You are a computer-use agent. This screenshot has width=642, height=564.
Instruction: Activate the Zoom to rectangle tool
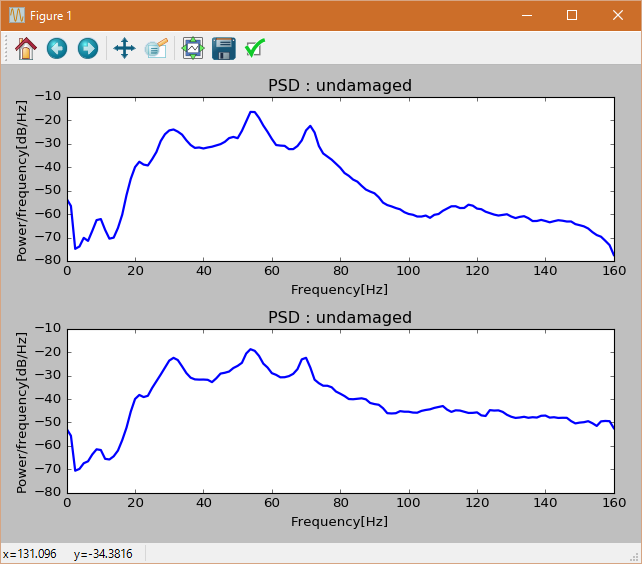[156, 48]
